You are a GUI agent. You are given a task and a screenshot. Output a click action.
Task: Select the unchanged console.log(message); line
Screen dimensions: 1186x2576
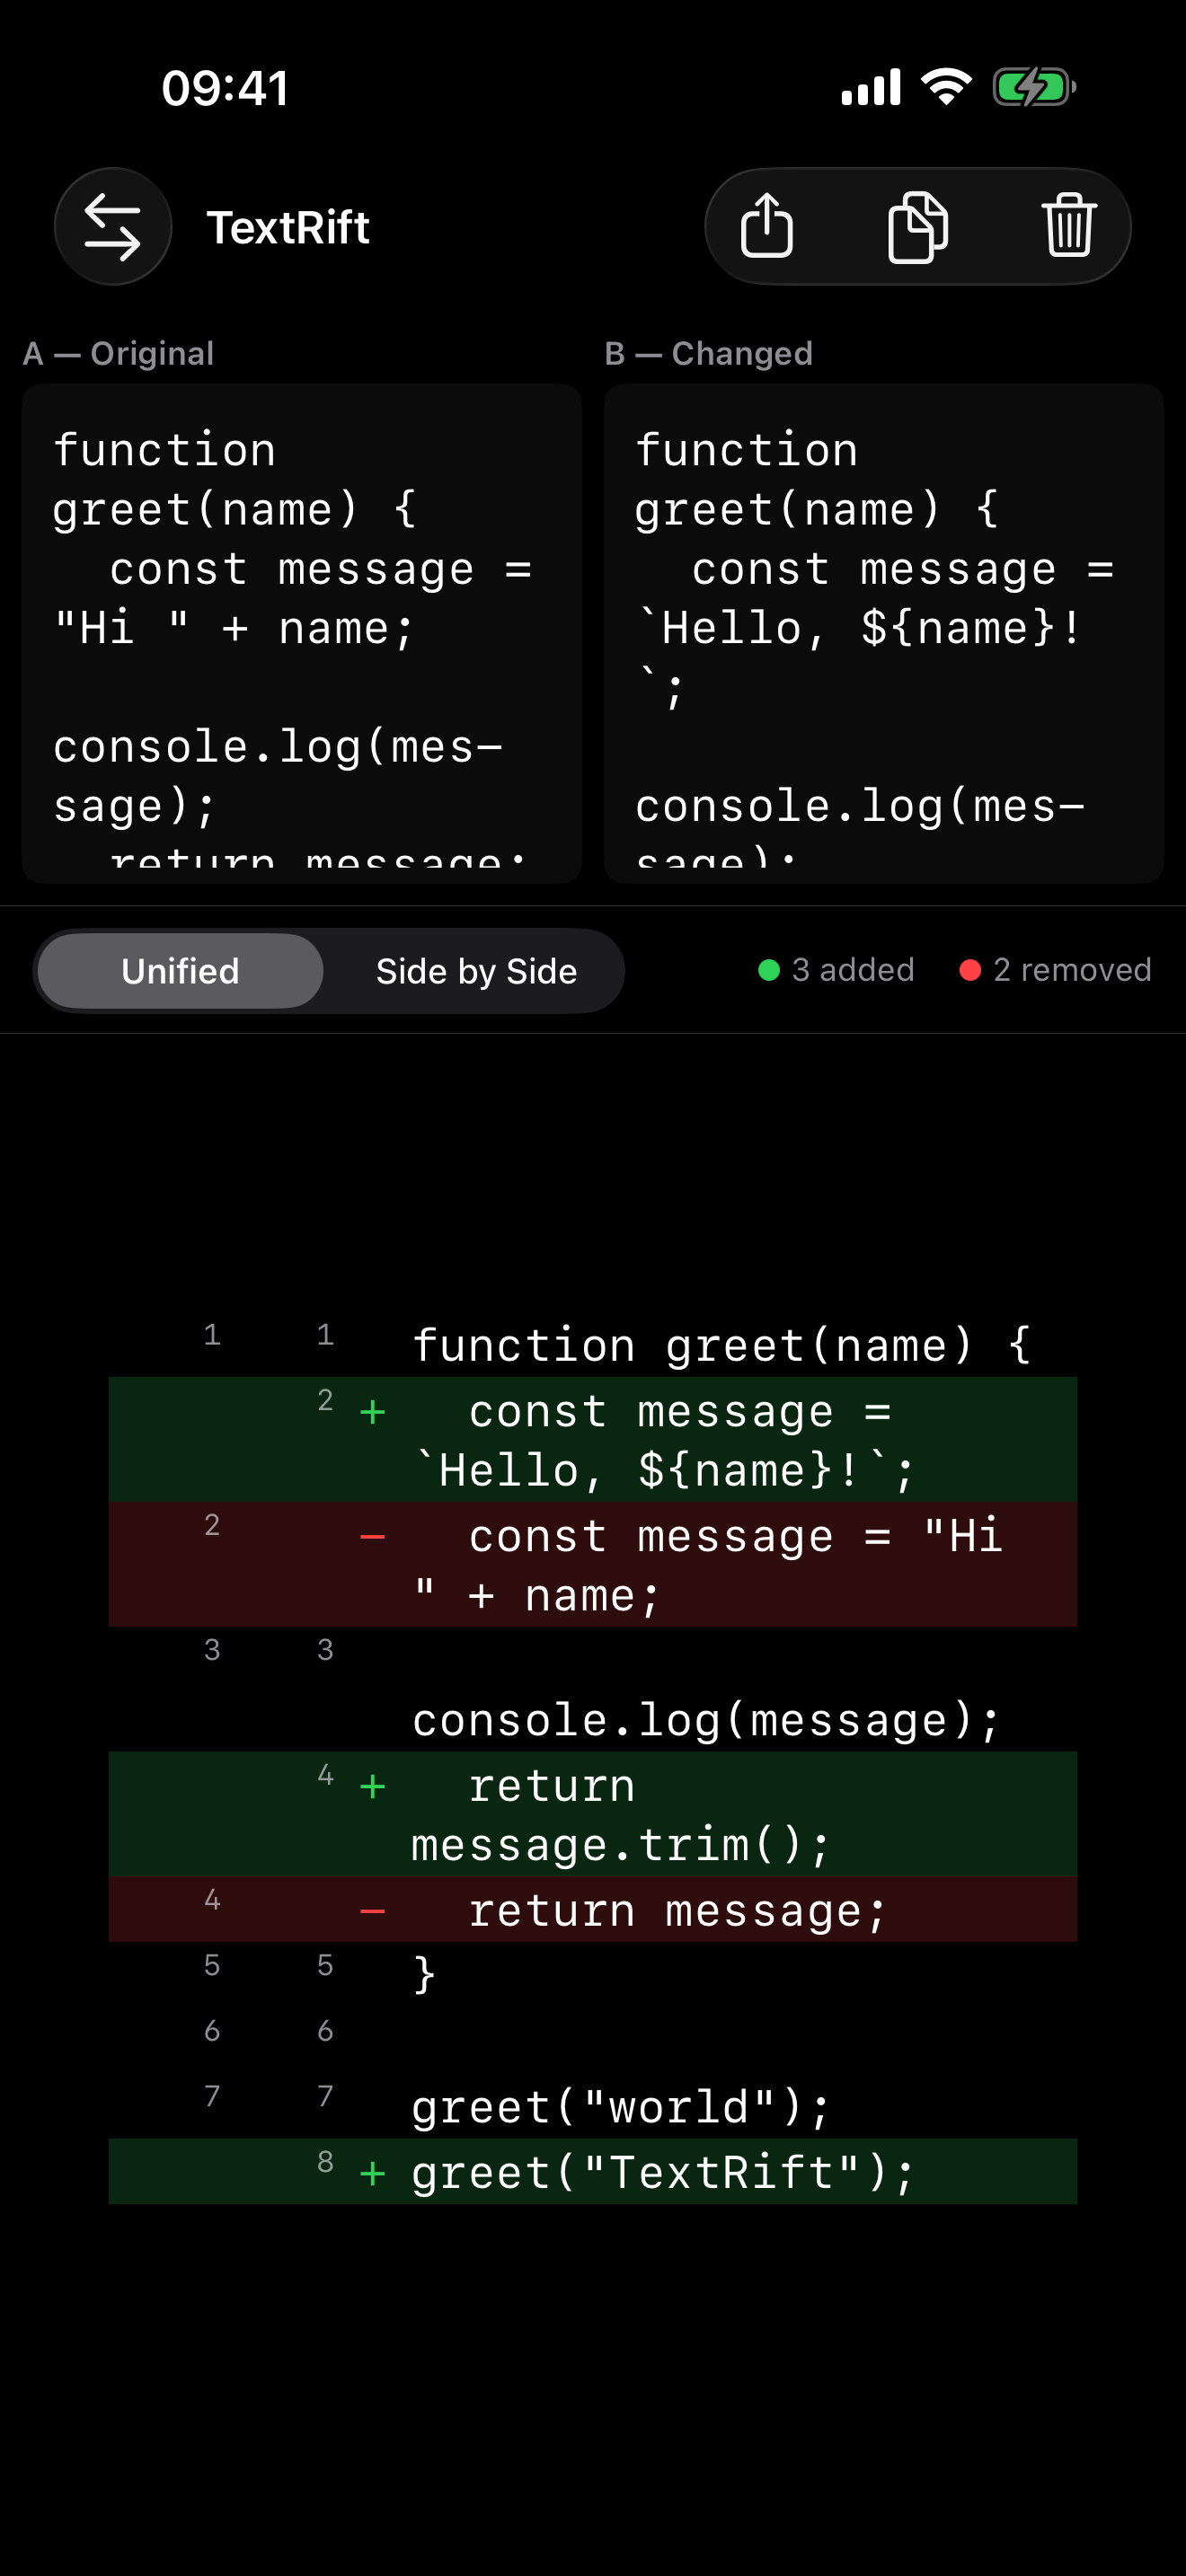point(593,1689)
